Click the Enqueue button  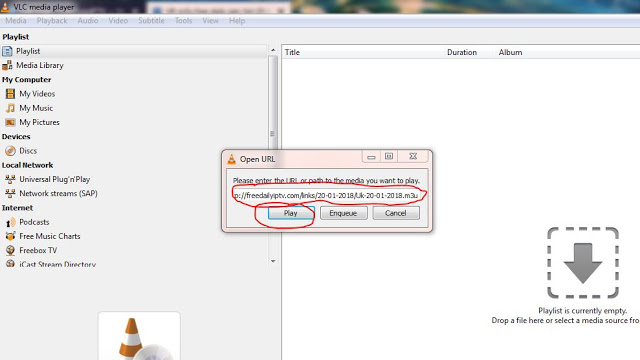point(343,213)
